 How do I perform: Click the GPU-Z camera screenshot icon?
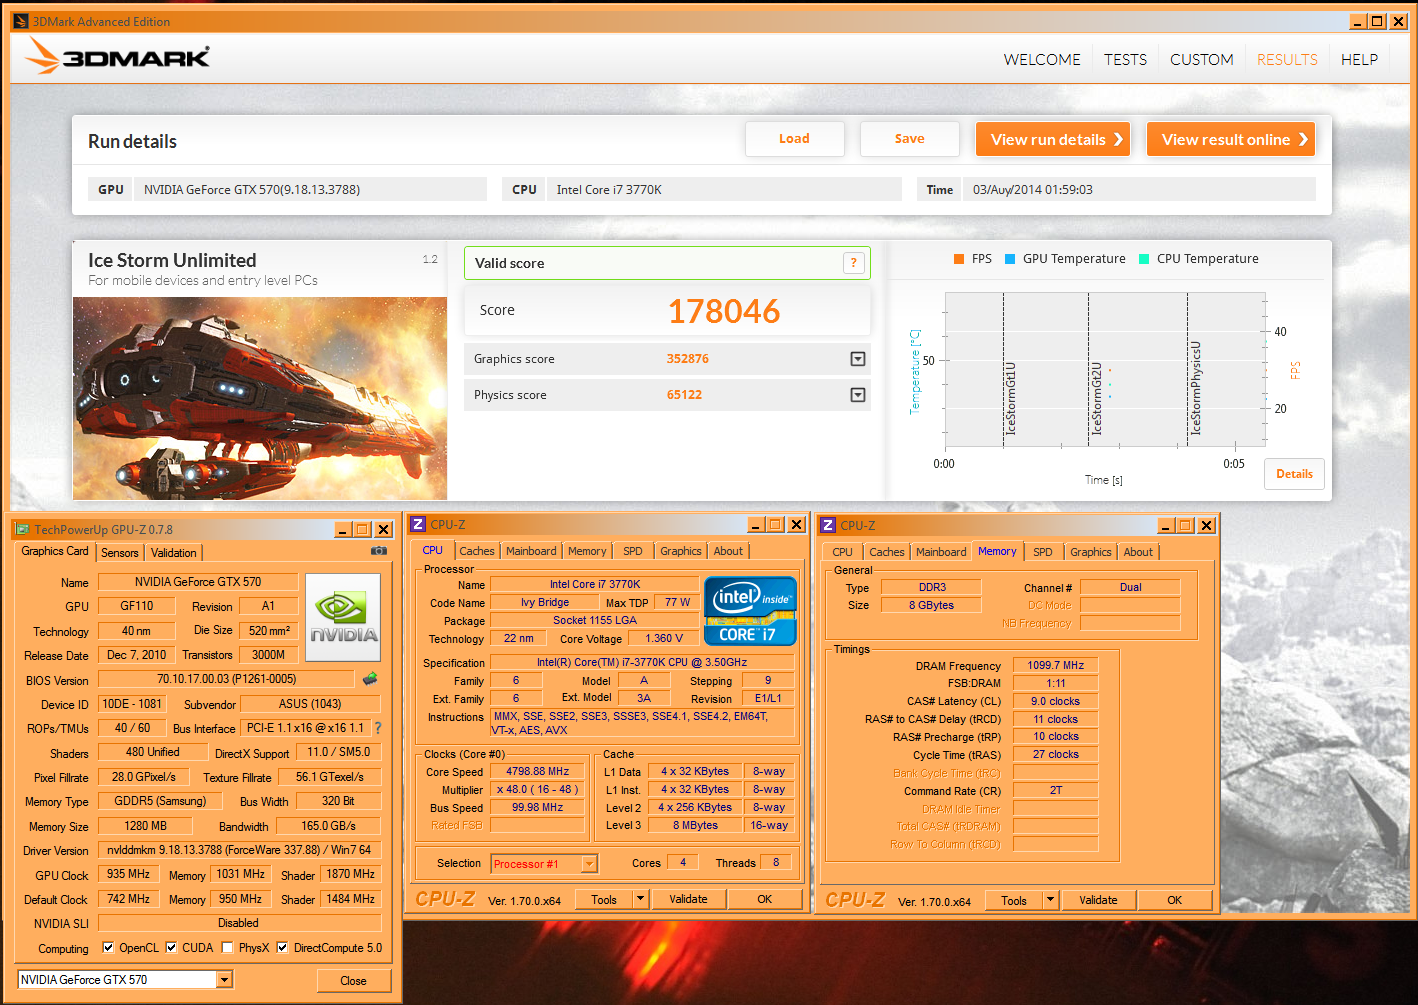click(x=379, y=551)
